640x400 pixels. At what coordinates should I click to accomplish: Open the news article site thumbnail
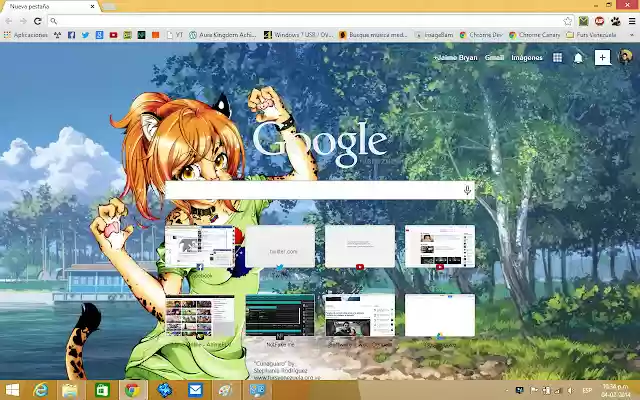click(360, 316)
